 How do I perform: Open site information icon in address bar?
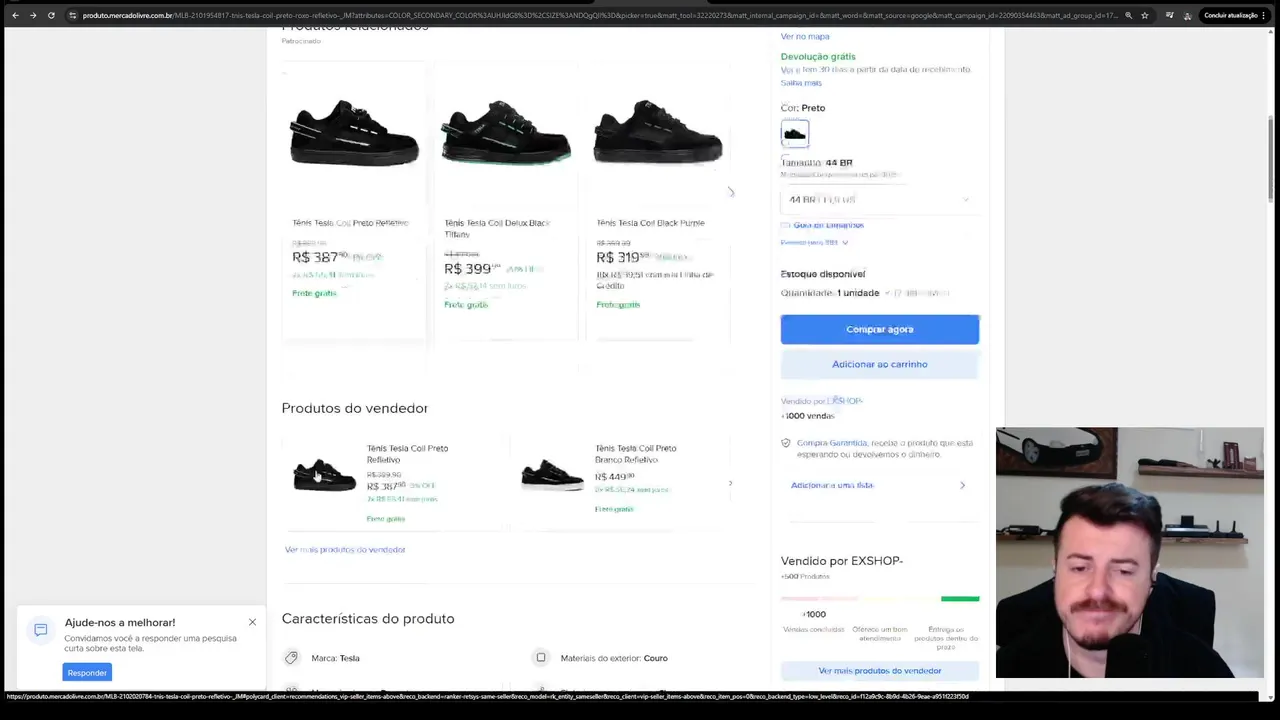tap(72, 15)
